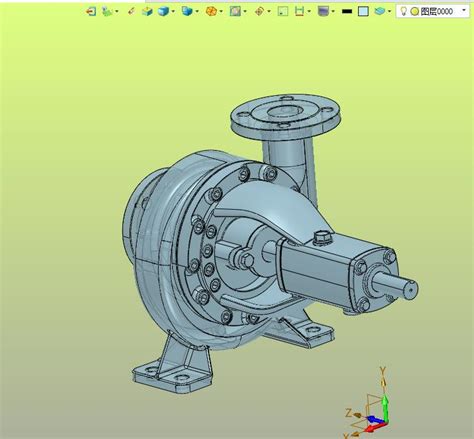474x439 pixels.
Task: Click the green-topped block icon
Action: 147,11
